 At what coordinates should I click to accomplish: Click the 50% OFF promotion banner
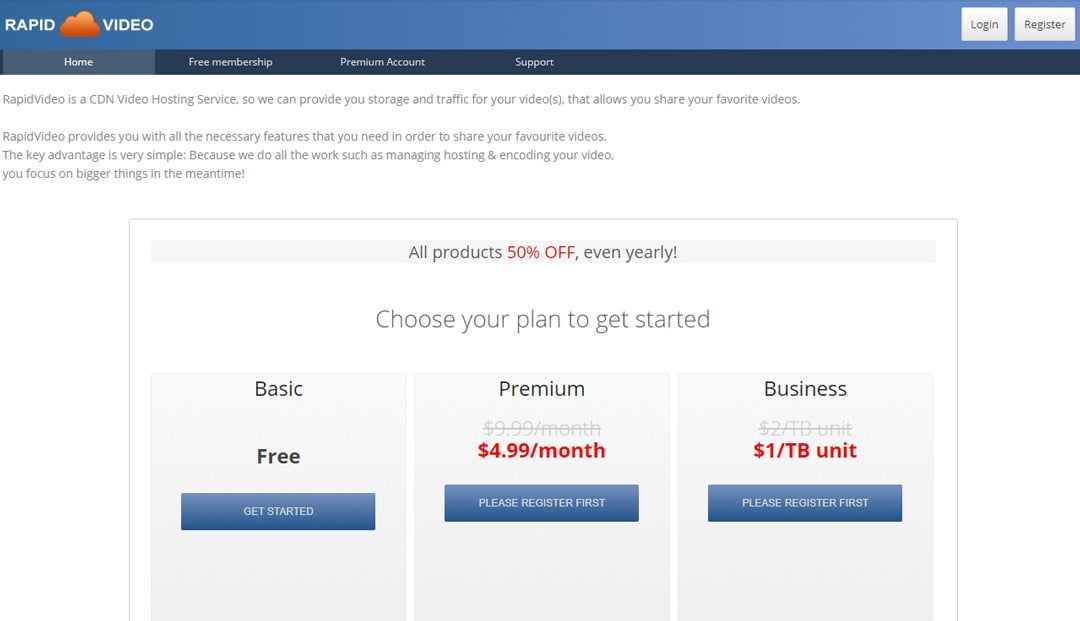coord(543,252)
